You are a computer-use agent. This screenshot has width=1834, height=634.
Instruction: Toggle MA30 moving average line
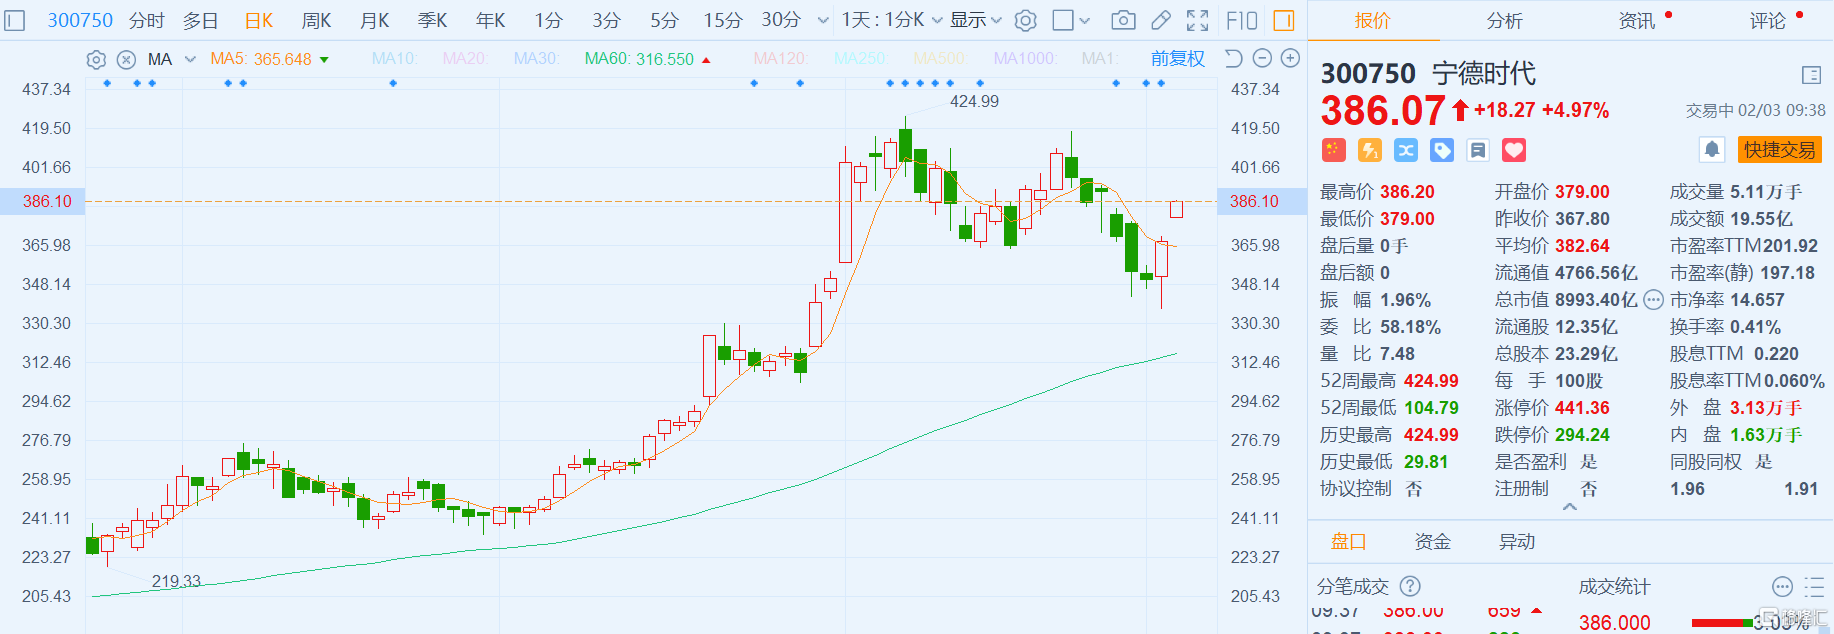pyautogui.click(x=537, y=59)
